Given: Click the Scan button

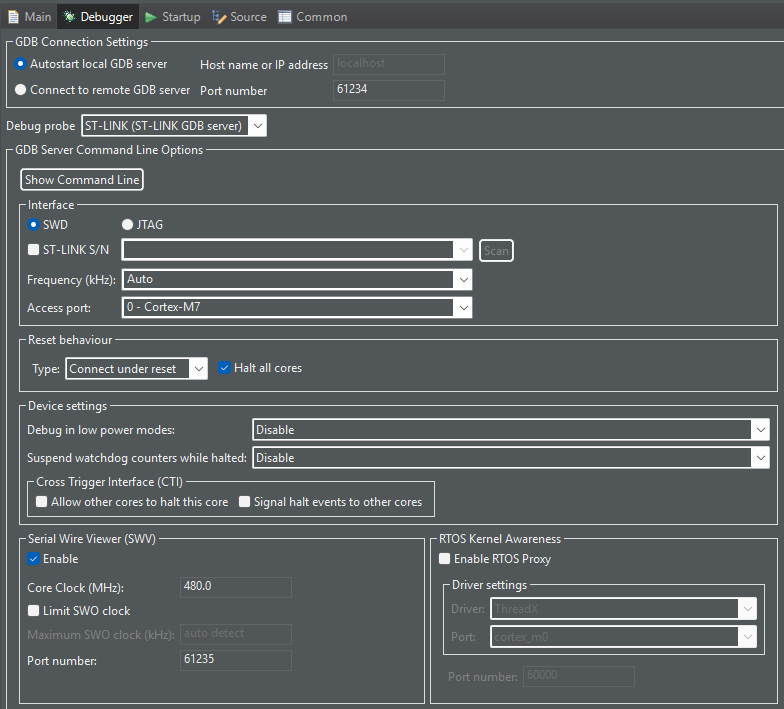Looking at the screenshot, I should (496, 250).
